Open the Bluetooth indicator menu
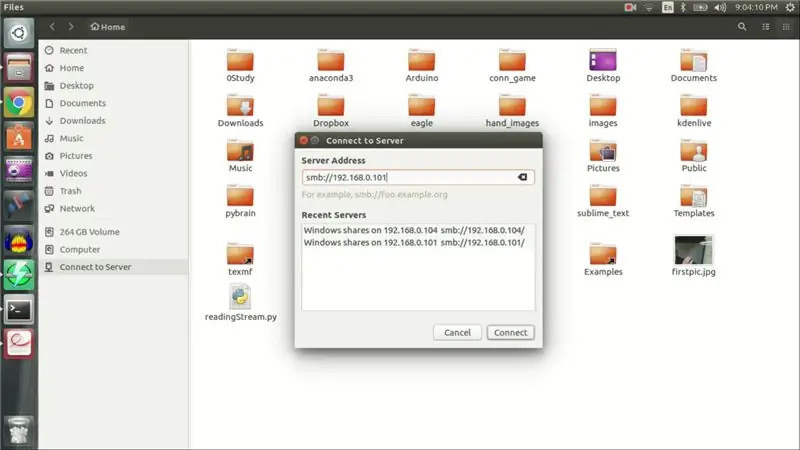 pyautogui.click(x=683, y=7)
